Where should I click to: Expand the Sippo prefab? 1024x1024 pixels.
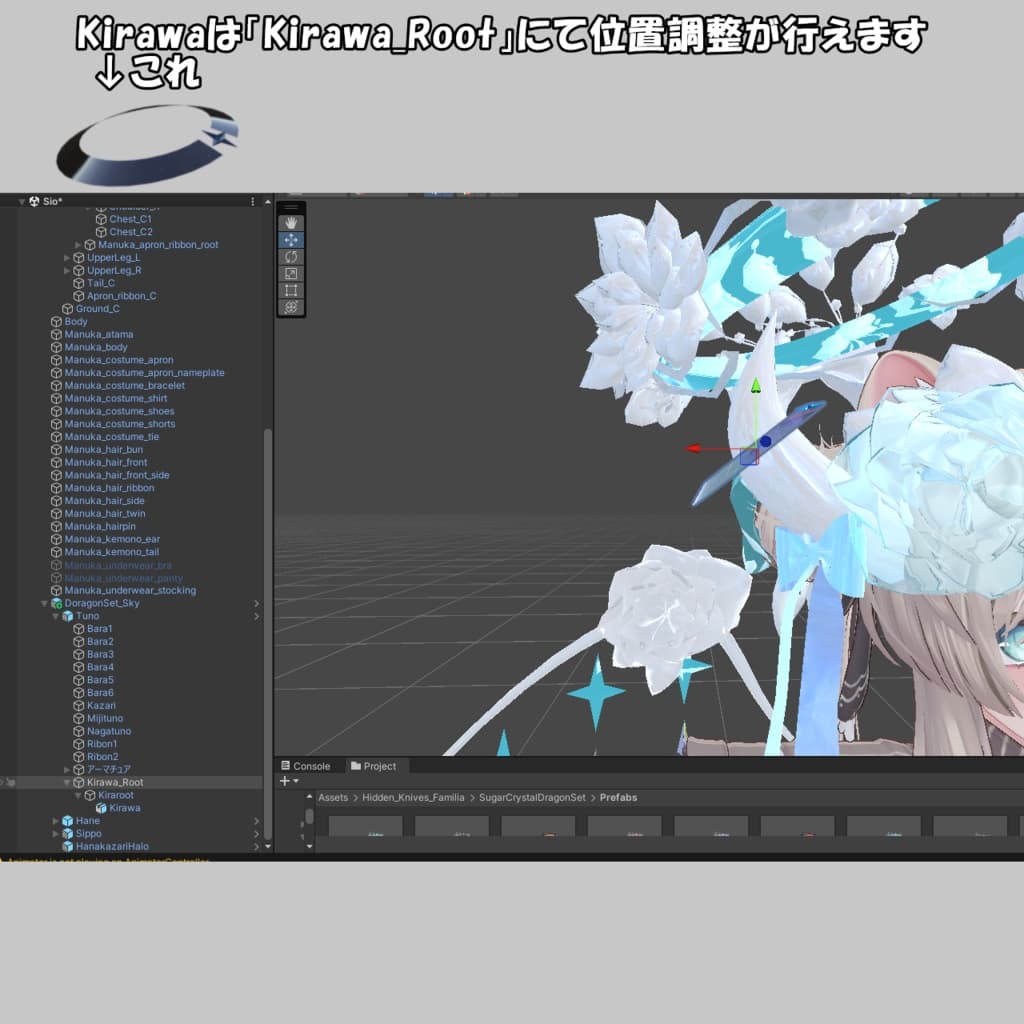coord(56,833)
